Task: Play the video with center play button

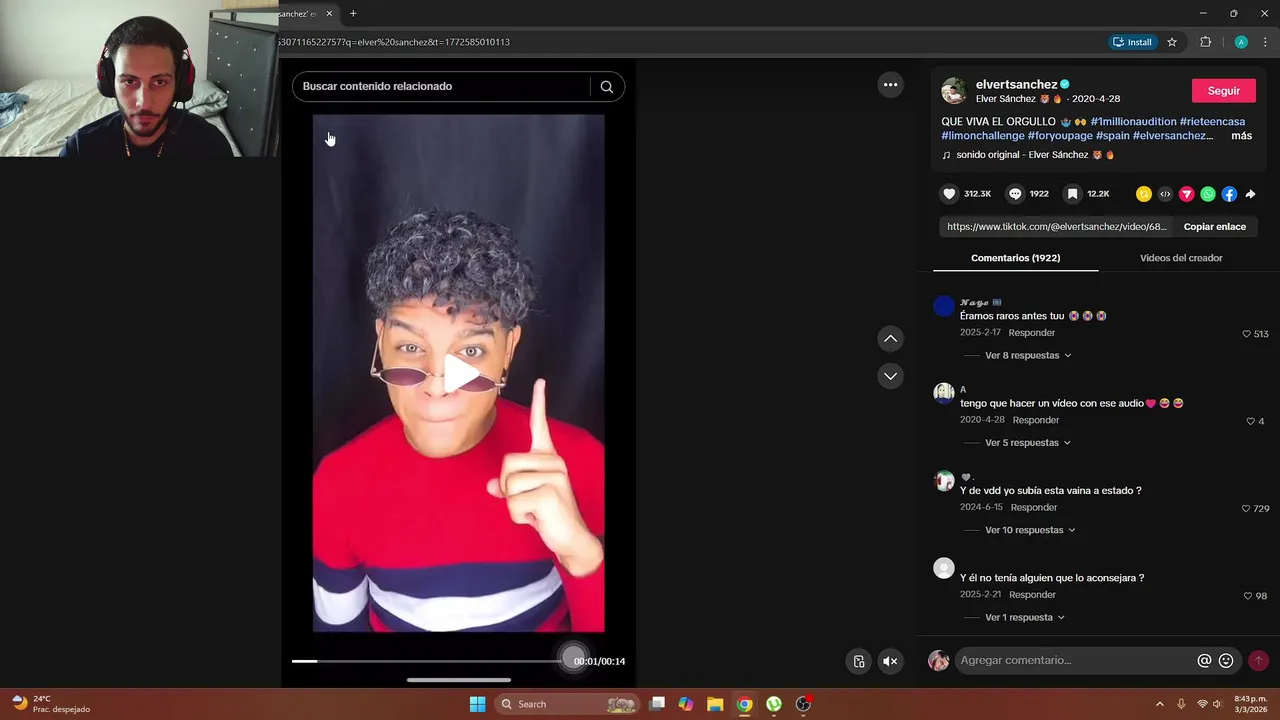Action: (460, 373)
